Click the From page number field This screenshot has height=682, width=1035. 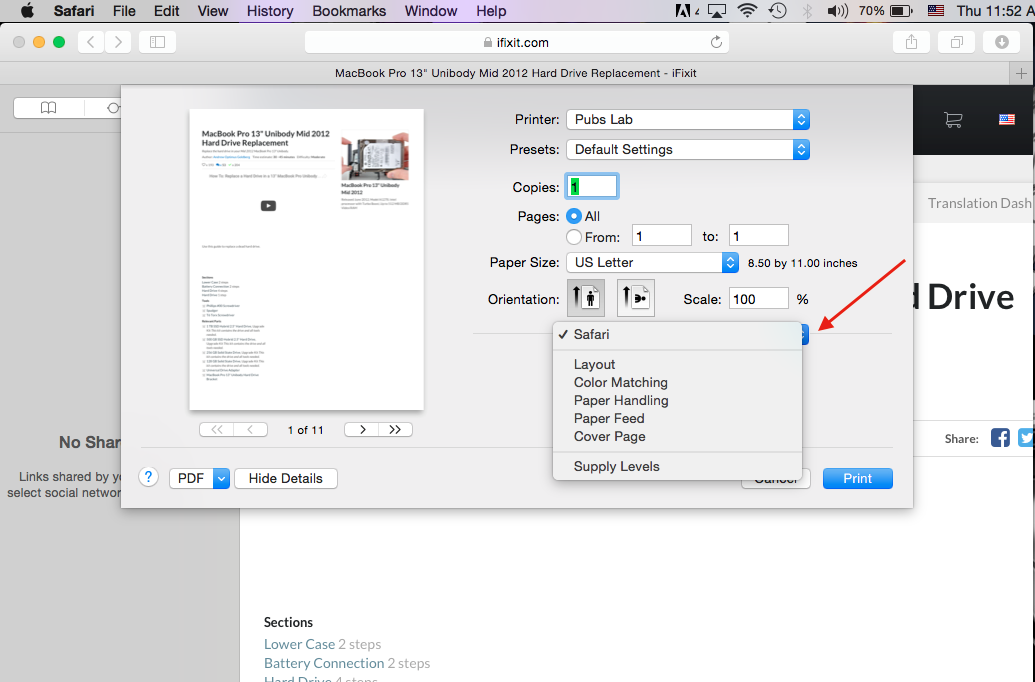(x=661, y=236)
